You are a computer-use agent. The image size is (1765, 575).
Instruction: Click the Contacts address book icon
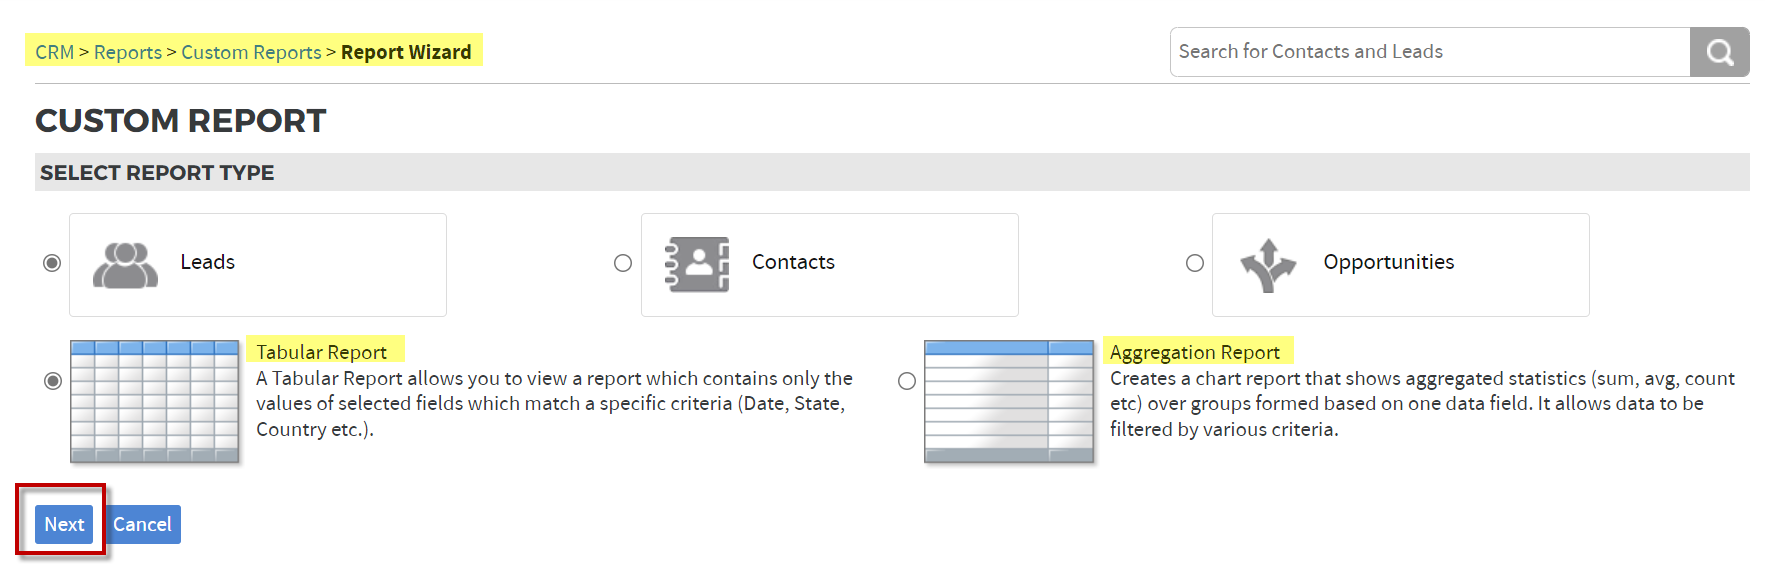[697, 264]
